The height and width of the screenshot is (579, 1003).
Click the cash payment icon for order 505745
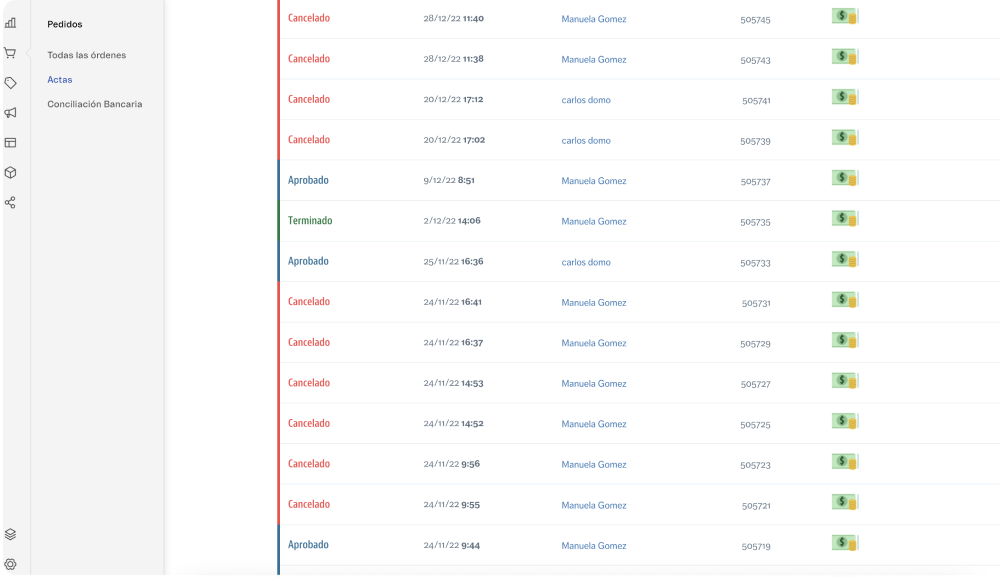[845, 16]
